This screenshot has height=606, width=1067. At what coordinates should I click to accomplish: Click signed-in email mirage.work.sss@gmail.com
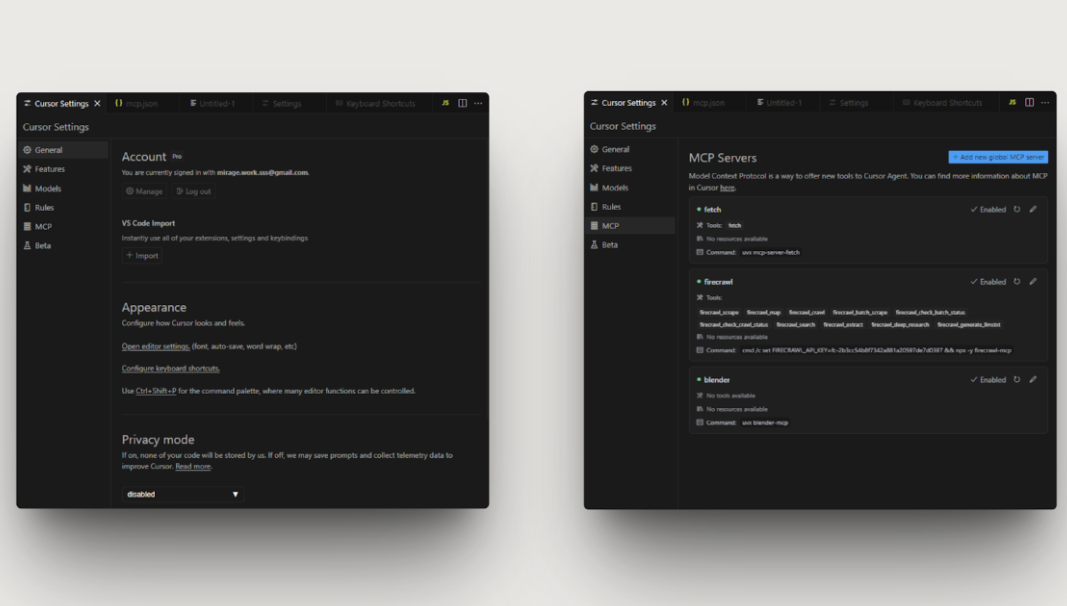click(263, 173)
